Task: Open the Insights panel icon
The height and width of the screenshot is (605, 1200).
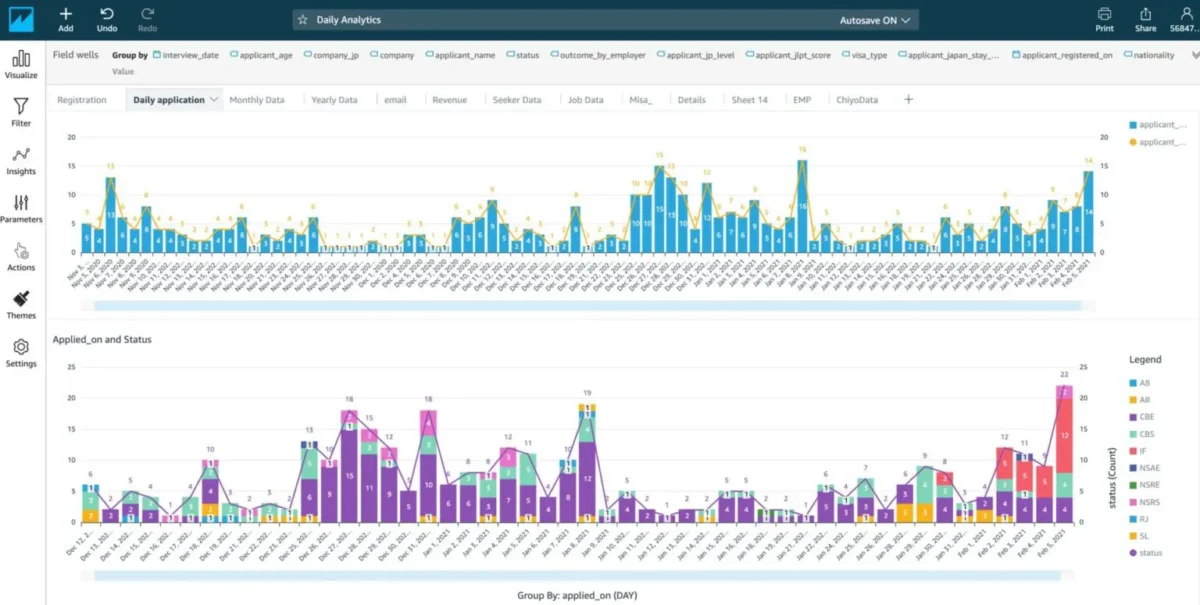Action: pos(21,154)
